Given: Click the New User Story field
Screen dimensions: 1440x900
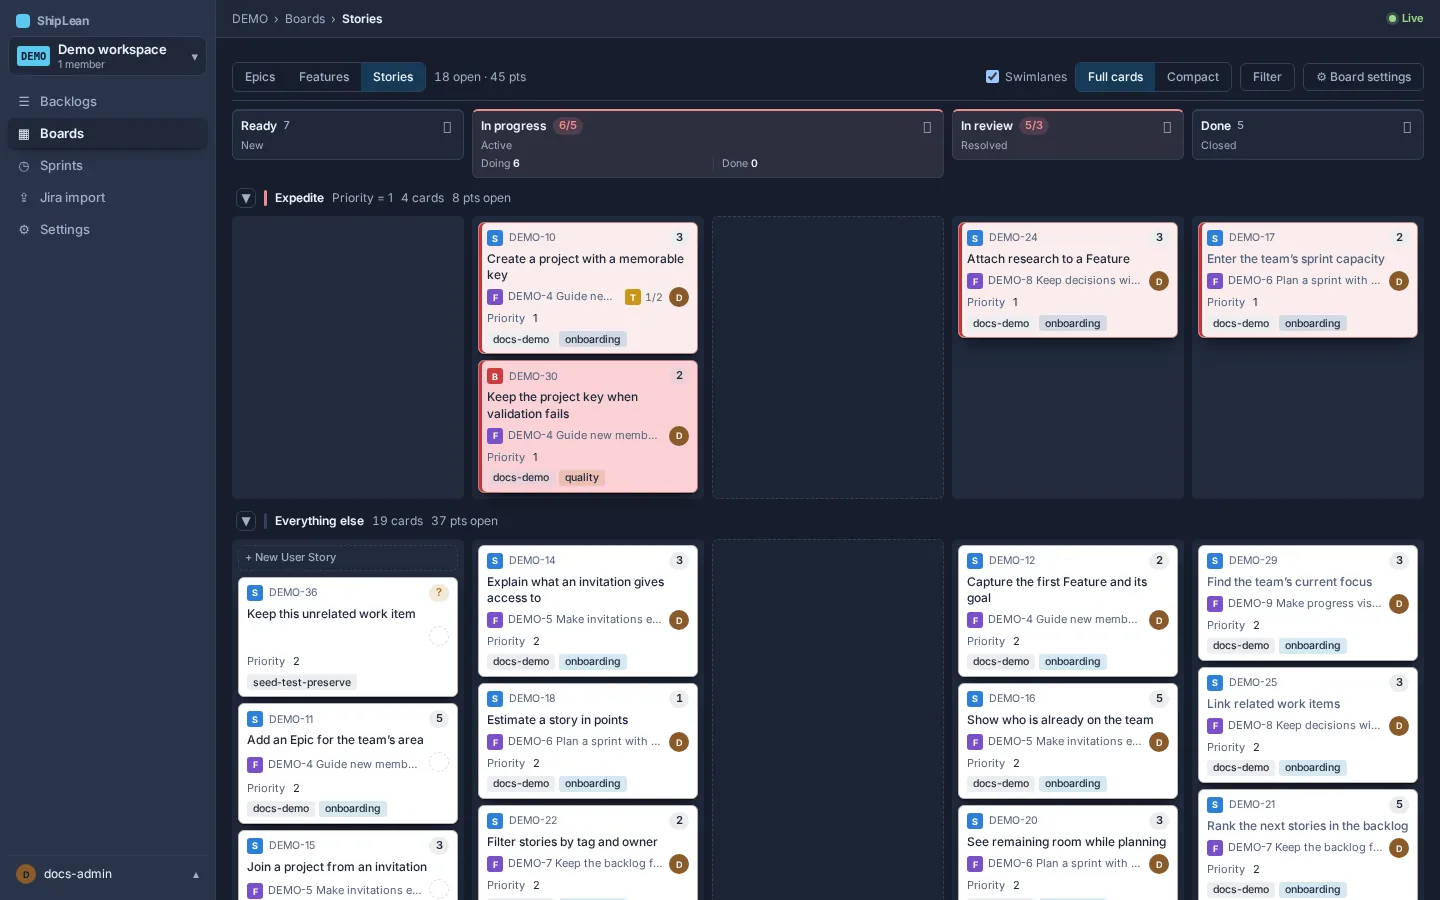Looking at the screenshot, I should [x=347, y=558].
